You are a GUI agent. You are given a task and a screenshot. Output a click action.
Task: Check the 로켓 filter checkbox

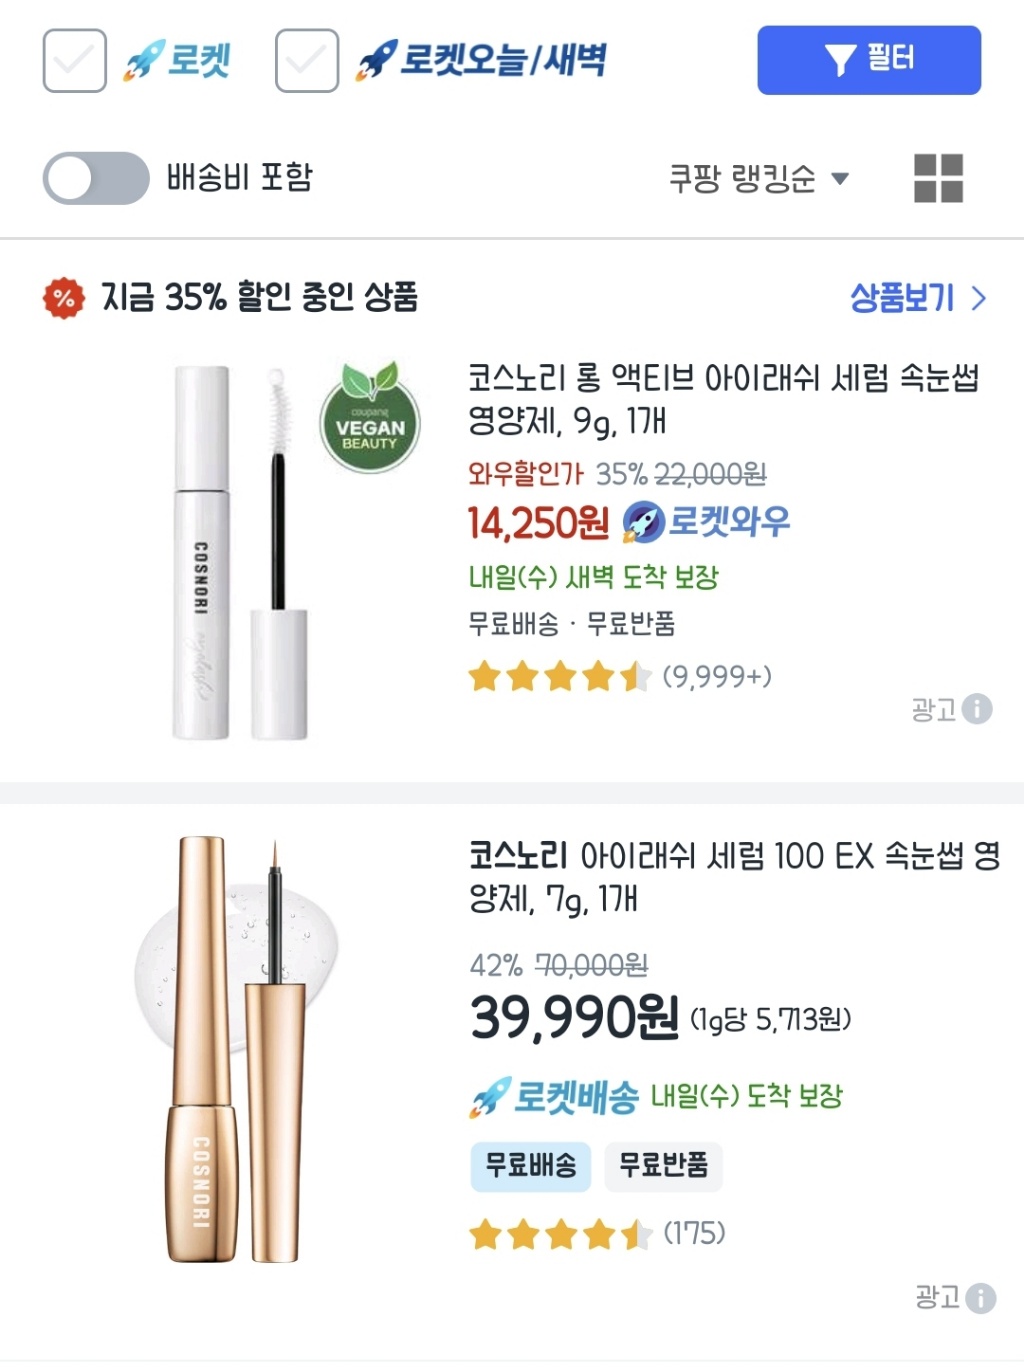[x=75, y=61]
